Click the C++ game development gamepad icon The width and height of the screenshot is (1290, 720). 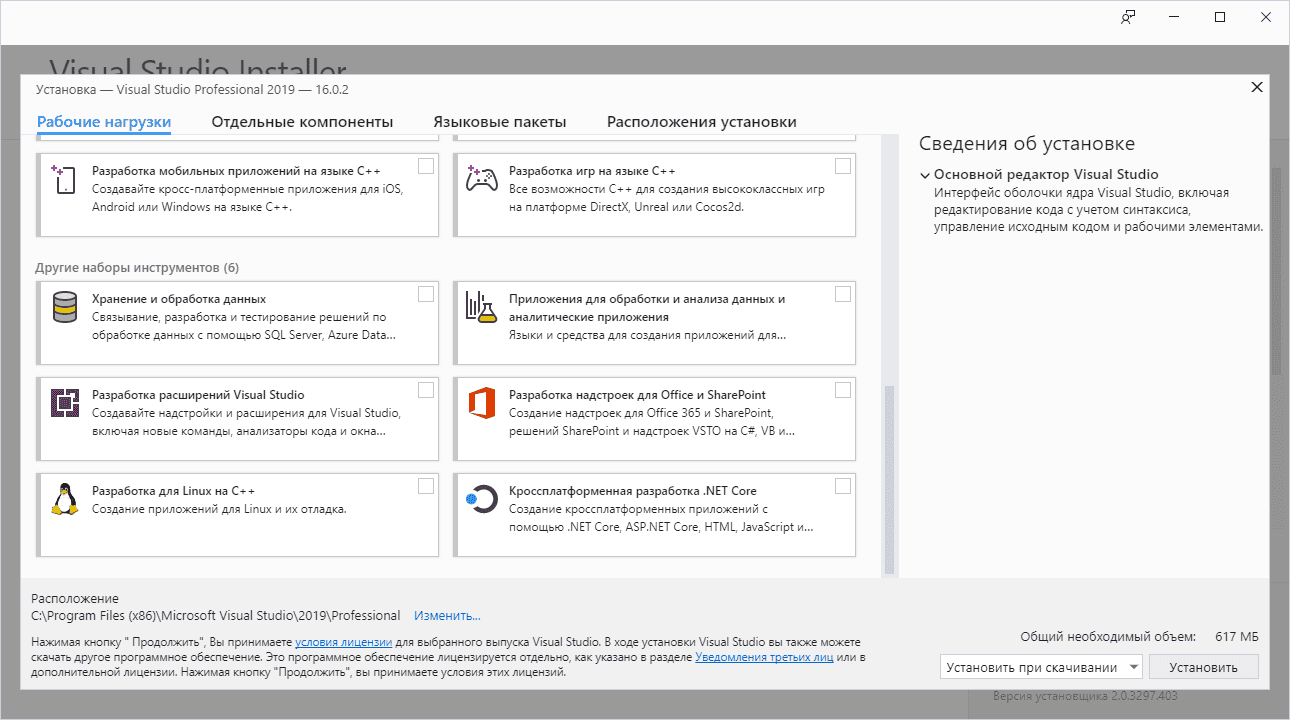482,180
